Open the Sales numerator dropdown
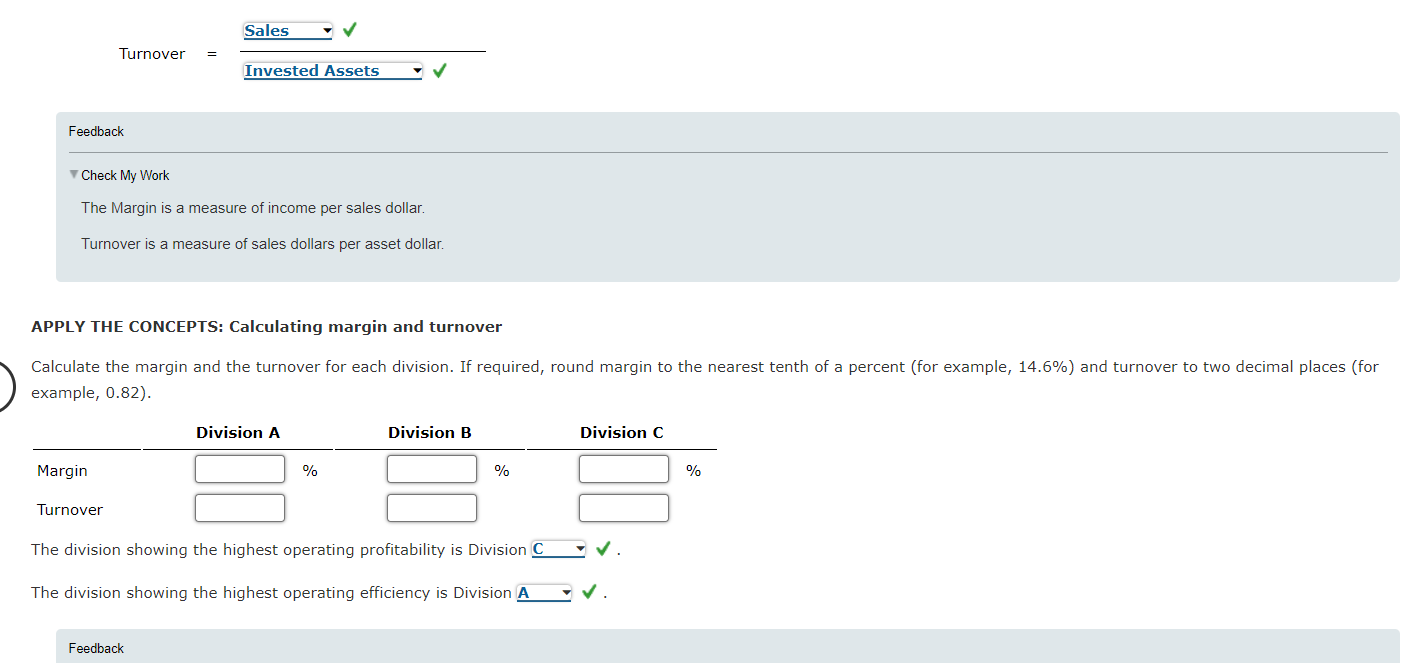 [x=288, y=31]
